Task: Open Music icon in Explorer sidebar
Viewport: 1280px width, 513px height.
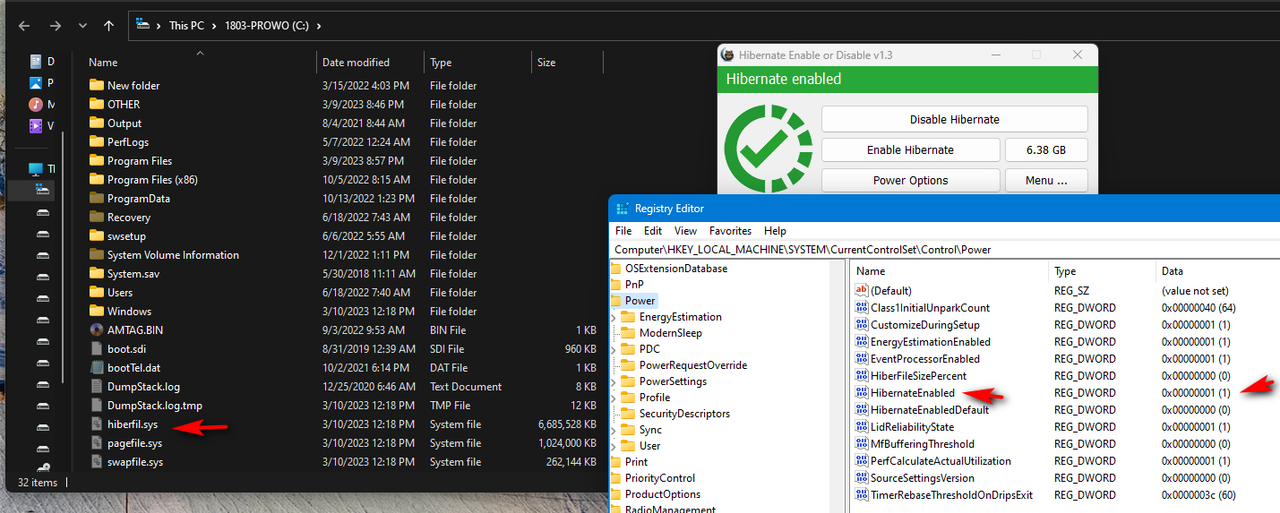Action: tap(36, 104)
